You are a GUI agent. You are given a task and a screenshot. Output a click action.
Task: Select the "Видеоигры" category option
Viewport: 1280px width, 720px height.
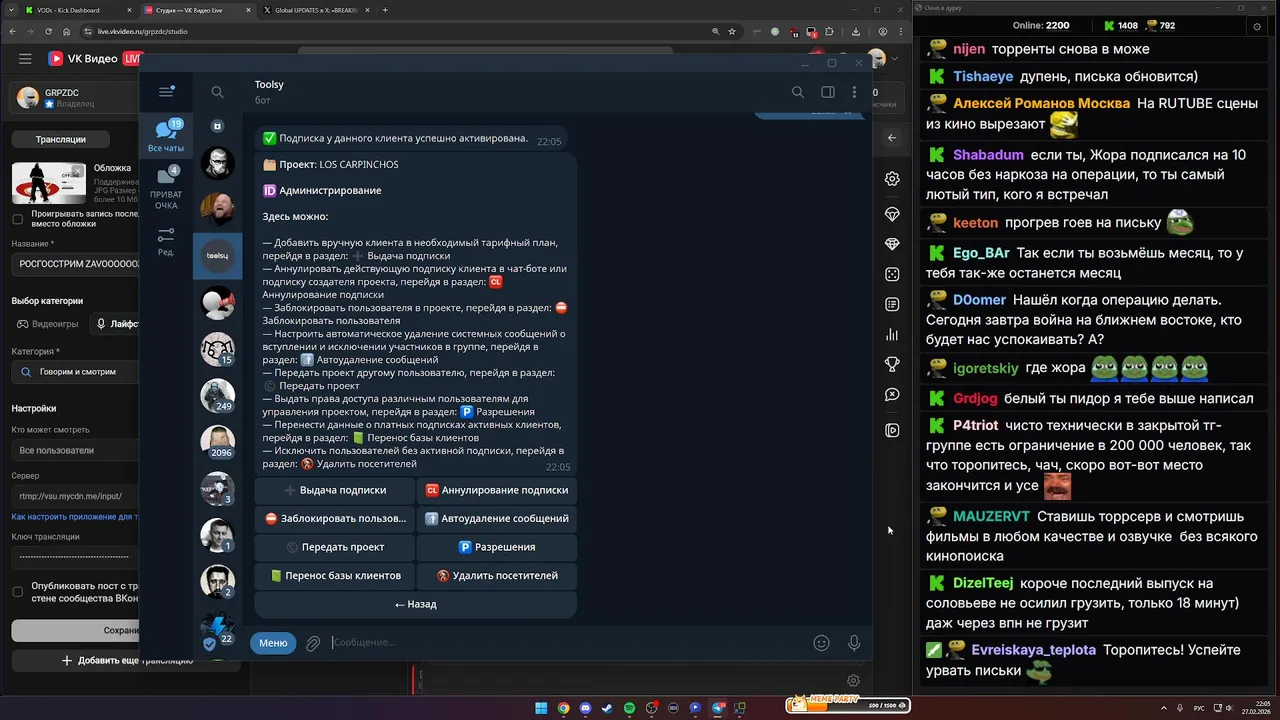(x=46, y=324)
